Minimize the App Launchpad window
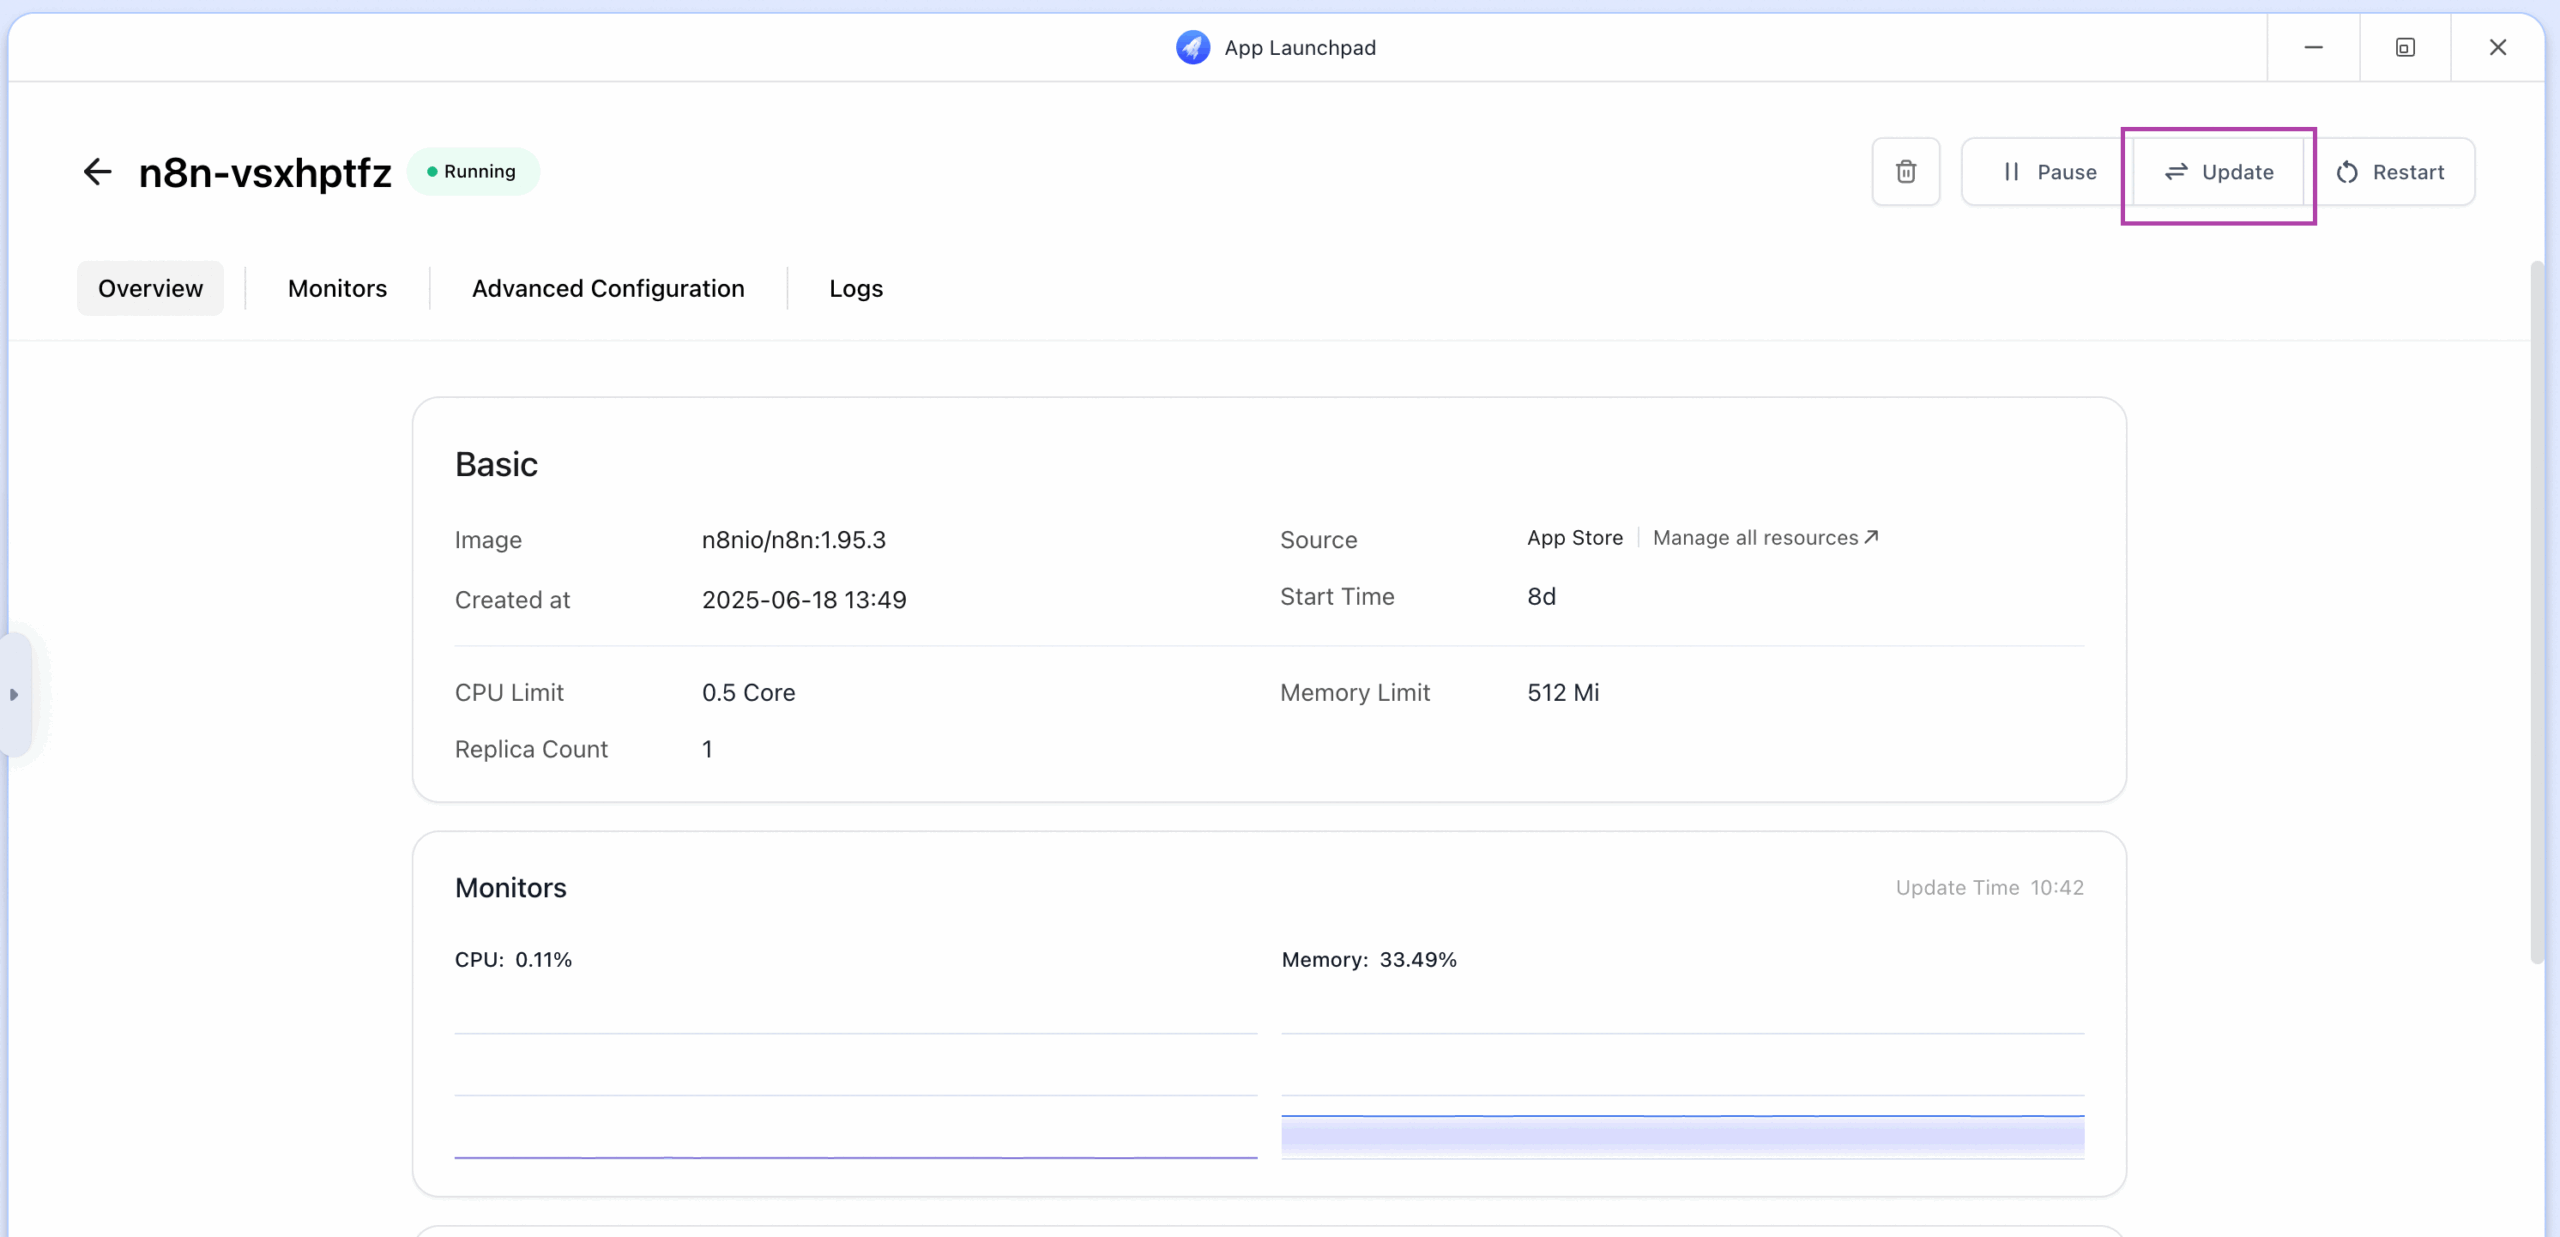The width and height of the screenshot is (2560, 1237). 2313,47
